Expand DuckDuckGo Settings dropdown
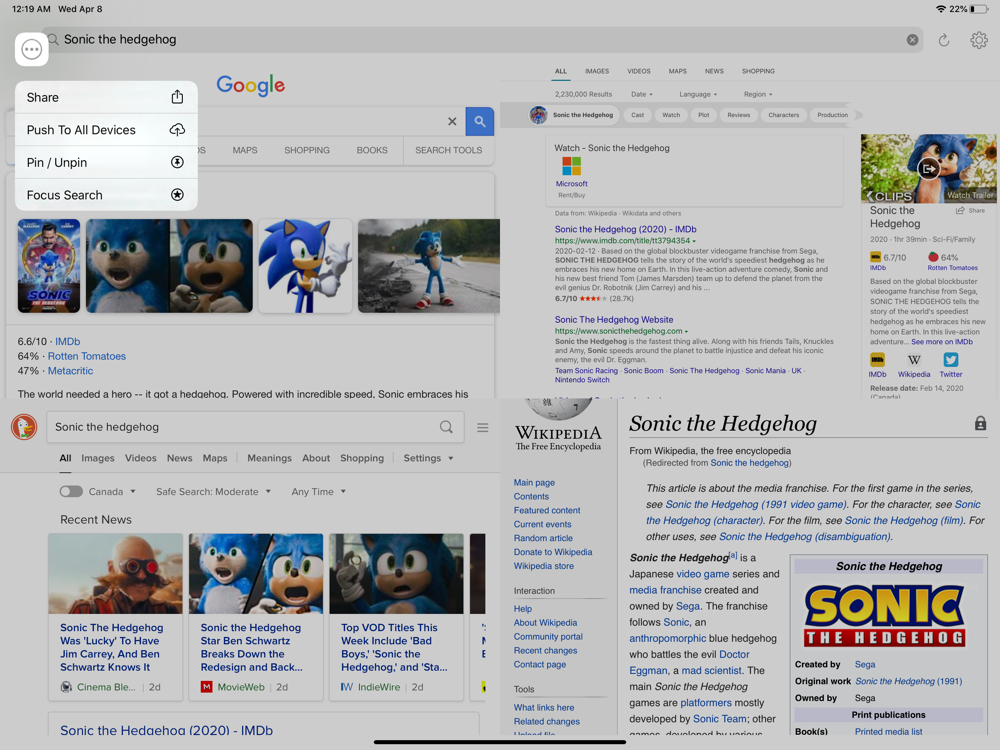Screen dimensions: 1000x750 (428, 458)
